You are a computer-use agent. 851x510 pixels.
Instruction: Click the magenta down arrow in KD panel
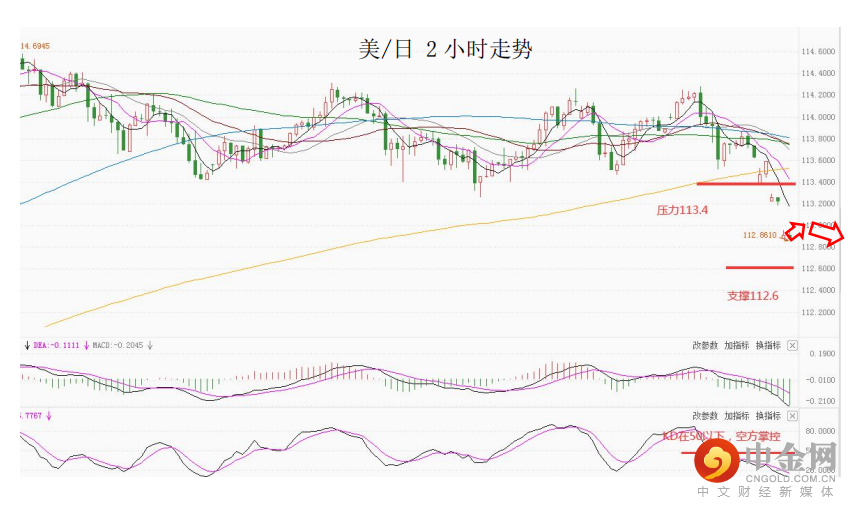click(47, 414)
